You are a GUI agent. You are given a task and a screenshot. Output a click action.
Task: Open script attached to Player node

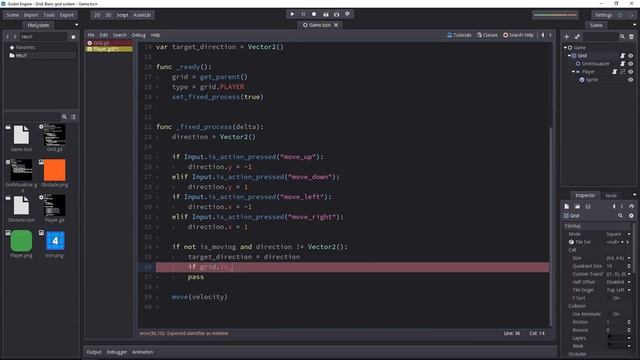click(x=615, y=72)
